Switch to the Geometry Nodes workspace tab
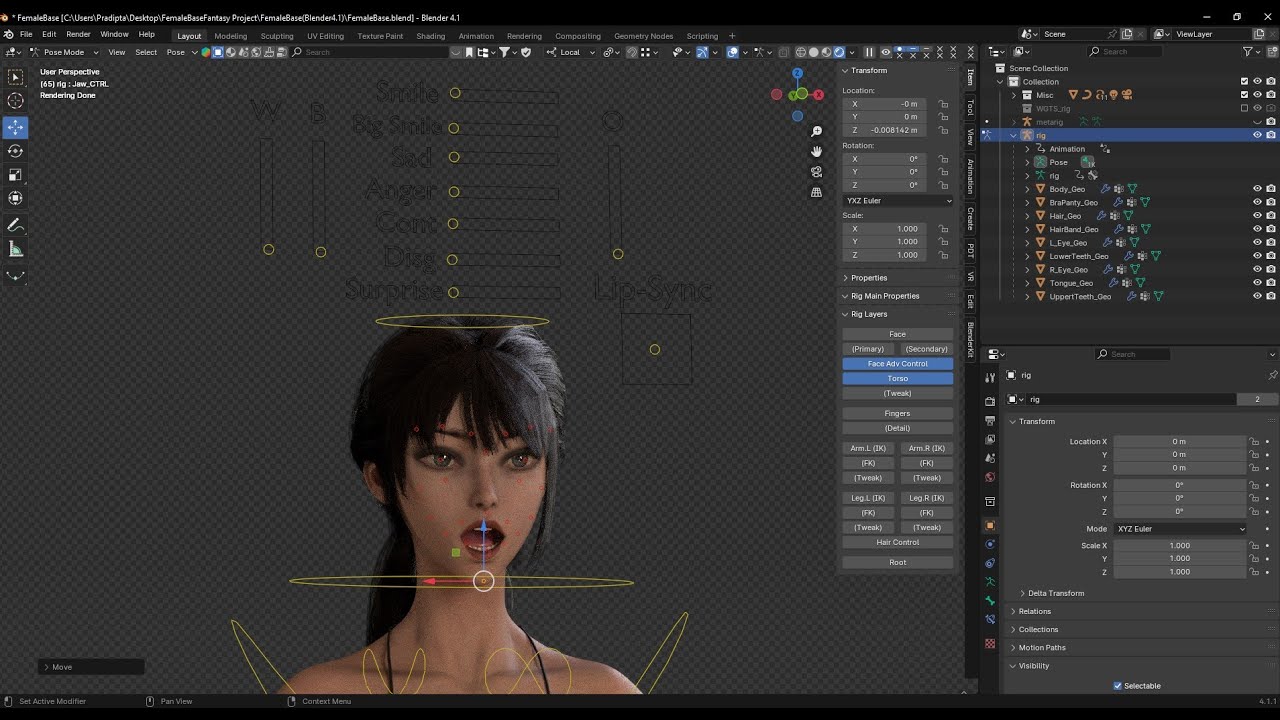The height and width of the screenshot is (720, 1280). click(643, 36)
